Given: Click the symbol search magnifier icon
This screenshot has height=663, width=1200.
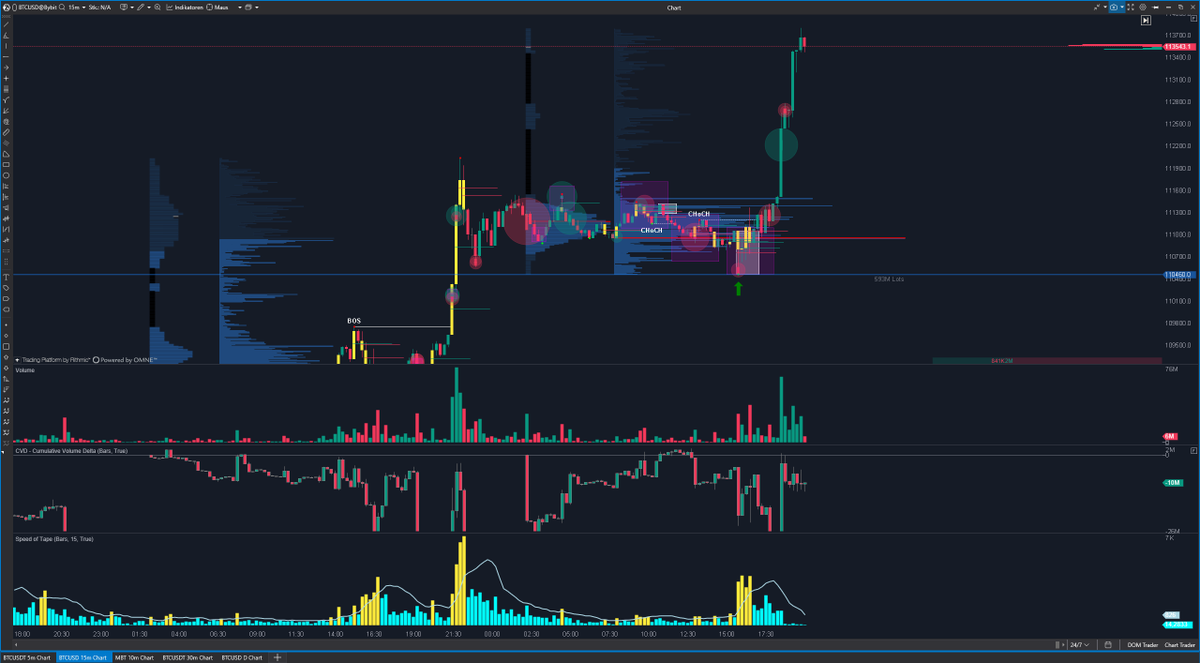Looking at the screenshot, I should [62, 8].
